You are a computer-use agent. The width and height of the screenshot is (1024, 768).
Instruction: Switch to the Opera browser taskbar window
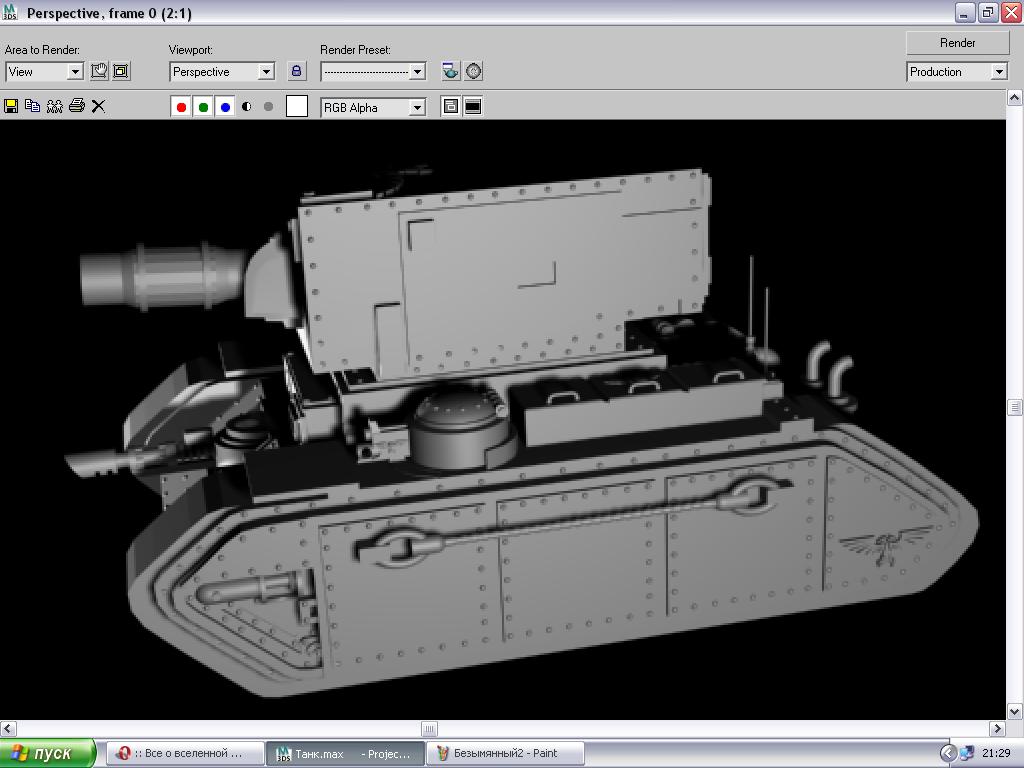point(185,753)
